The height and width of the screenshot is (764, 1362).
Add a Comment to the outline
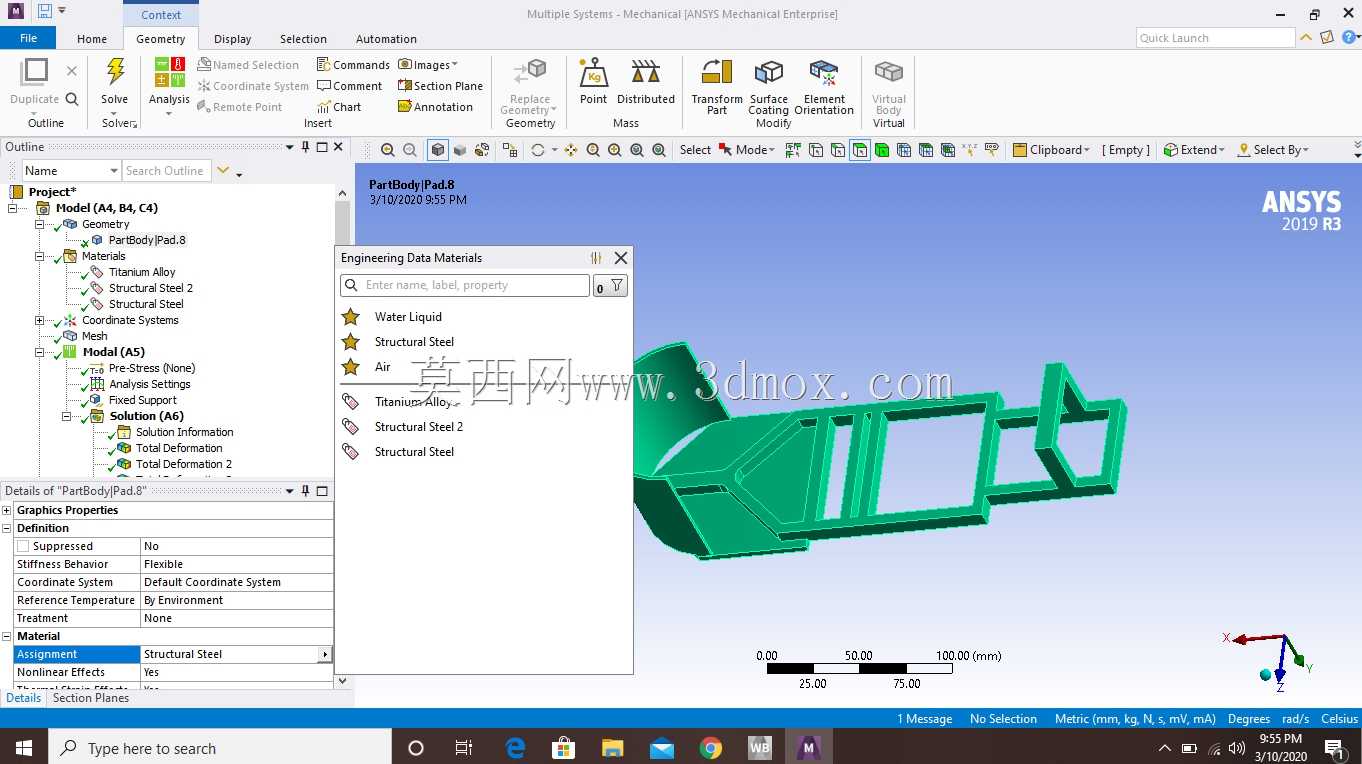(349, 86)
